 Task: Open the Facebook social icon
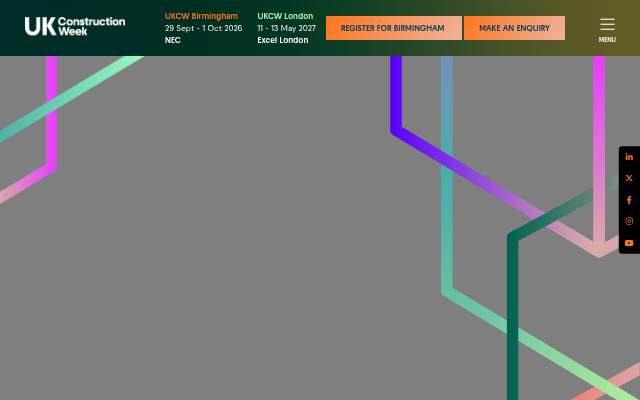[629, 200]
